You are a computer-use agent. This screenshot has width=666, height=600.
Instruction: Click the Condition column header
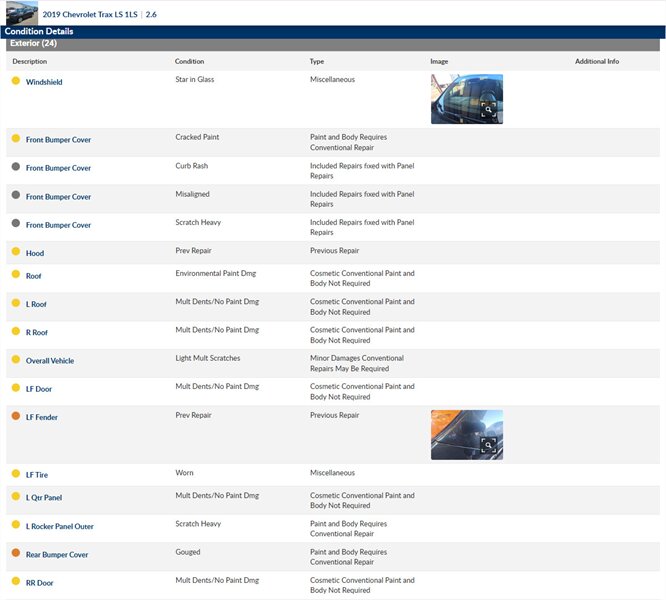tap(189, 62)
